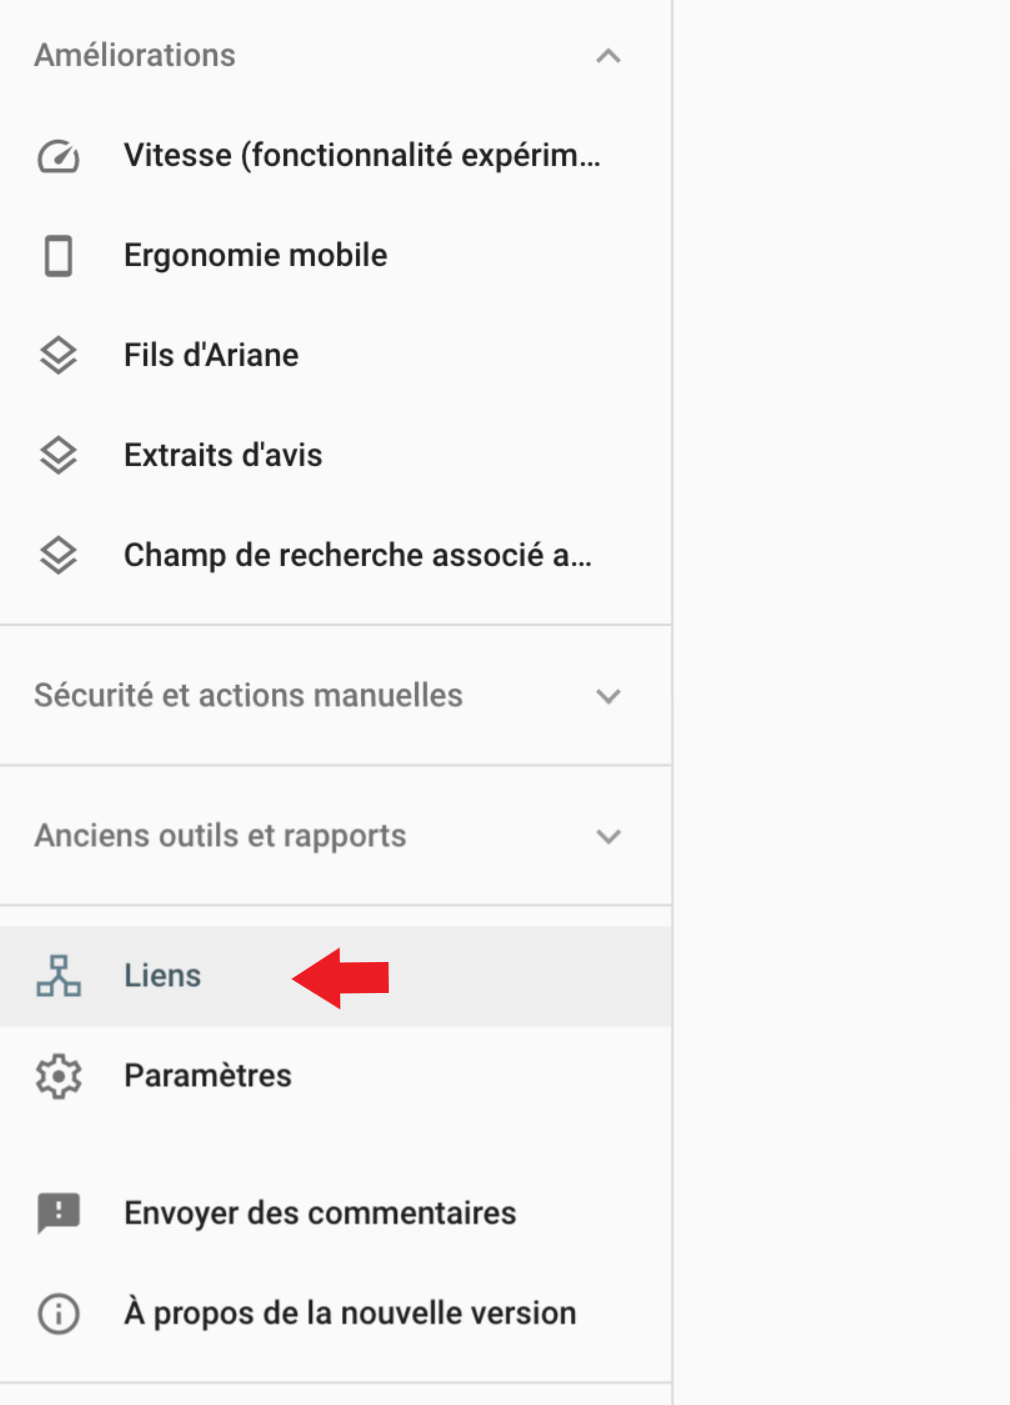Open Vitesse (fonctionnalité expérimentale)
The height and width of the screenshot is (1405, 1010).
coord(362,155)
